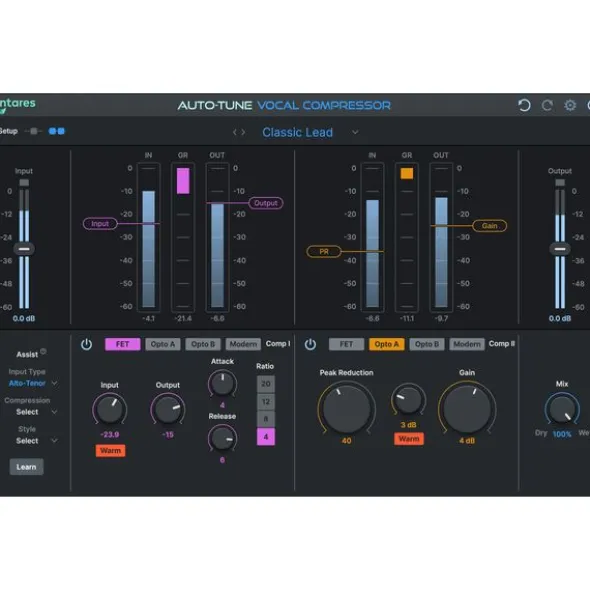Go to next preset arrow
590x591 pixels.
[243, 132]
